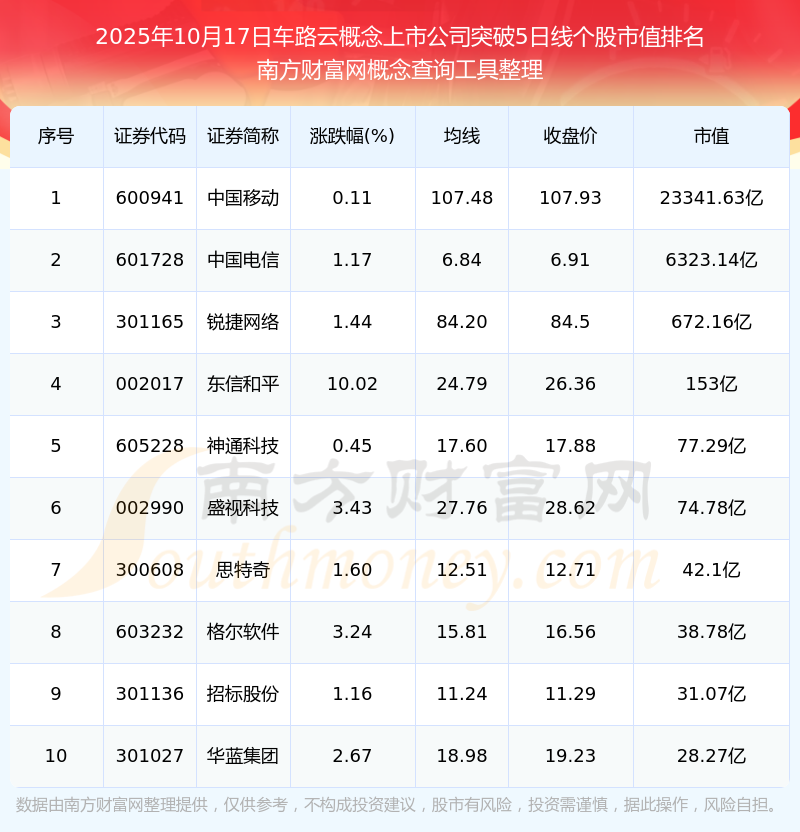Click the 均线 column header
This screenshot has height=832, width=800.
point(462,136)
